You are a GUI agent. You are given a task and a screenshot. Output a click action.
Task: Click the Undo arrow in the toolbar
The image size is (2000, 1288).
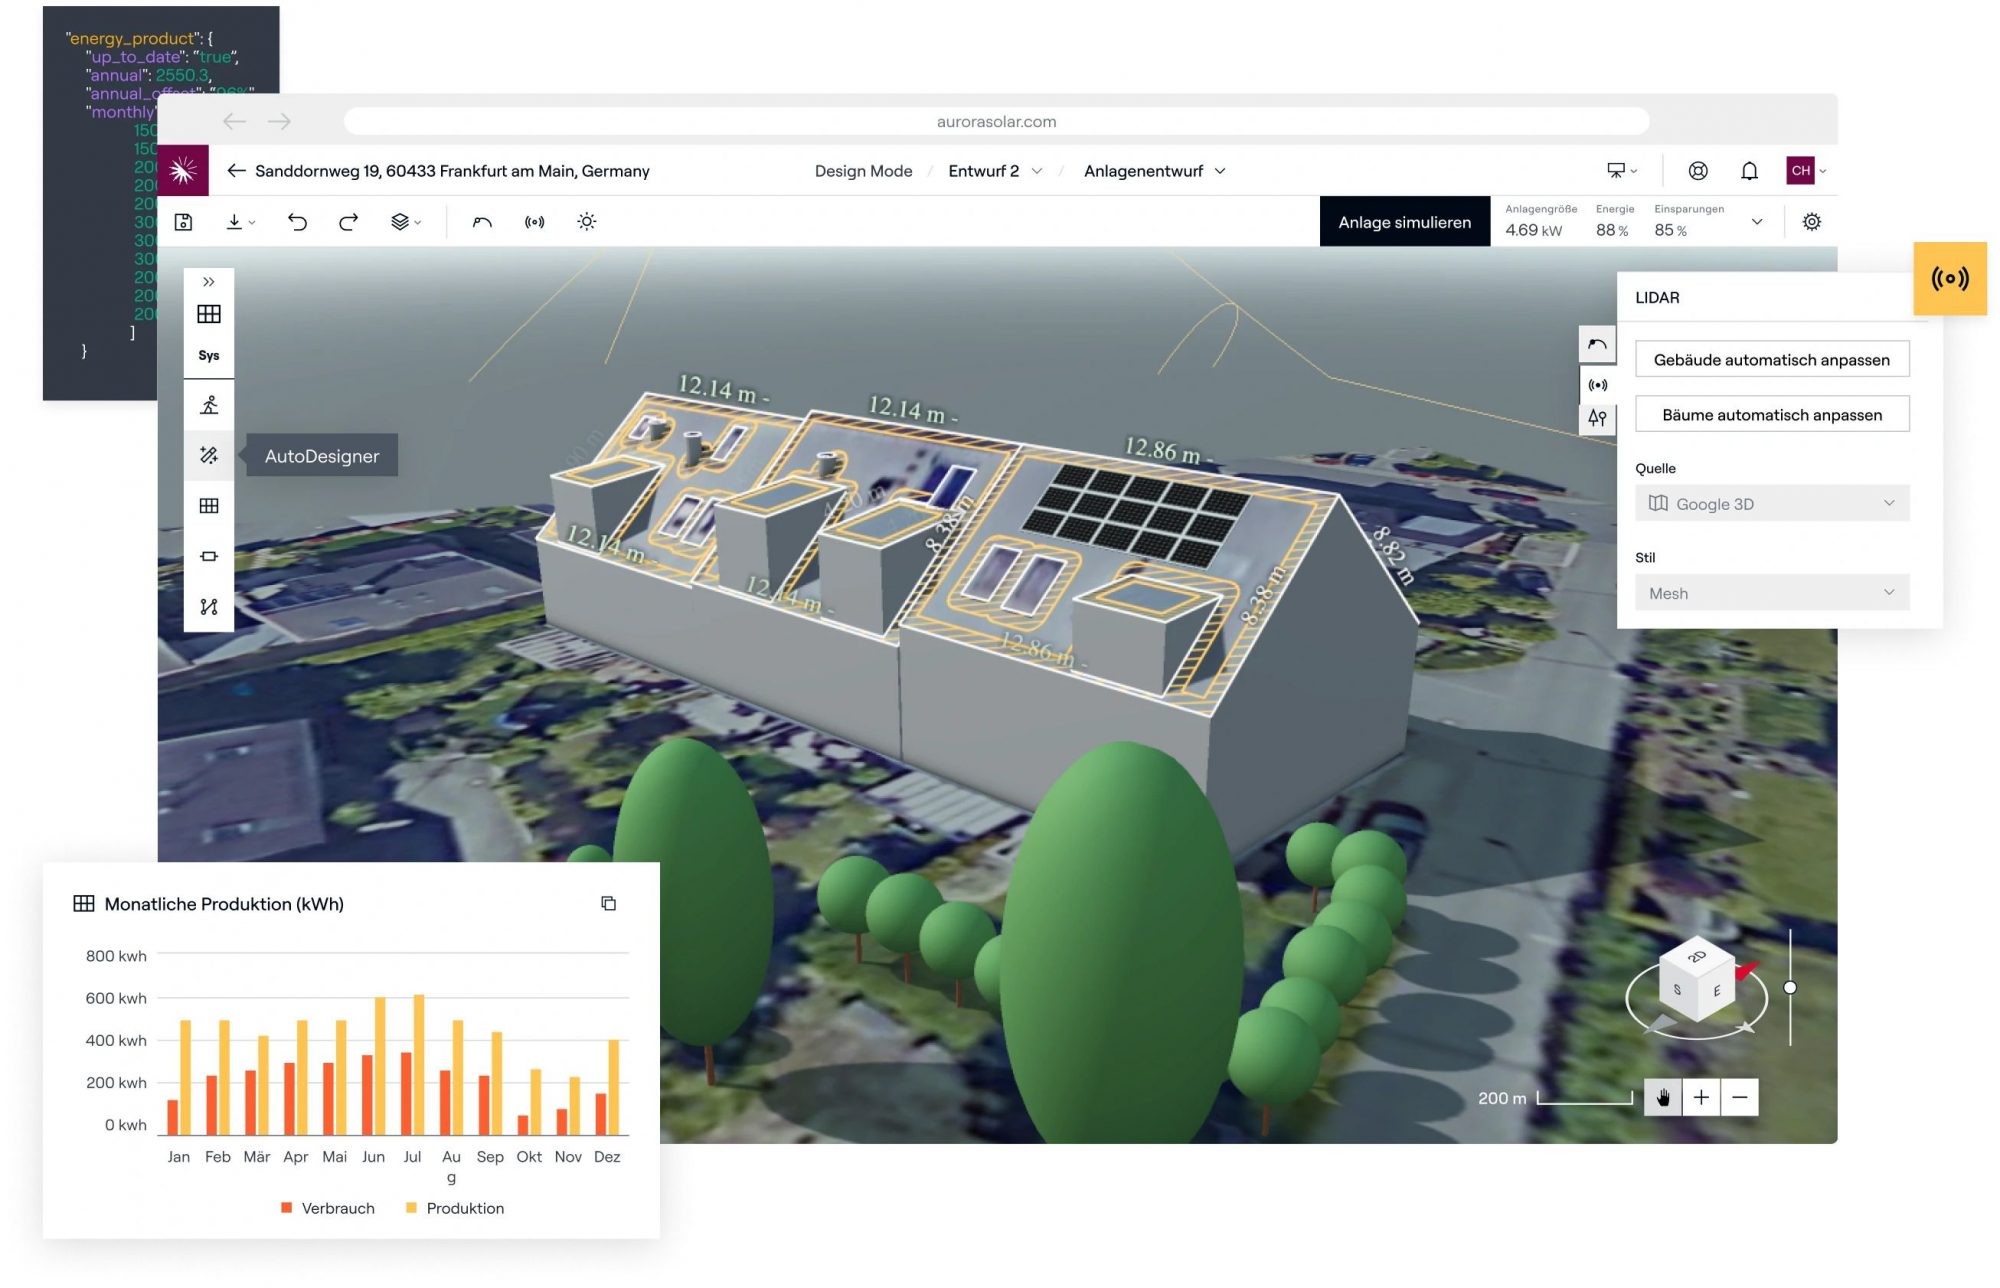298,221
